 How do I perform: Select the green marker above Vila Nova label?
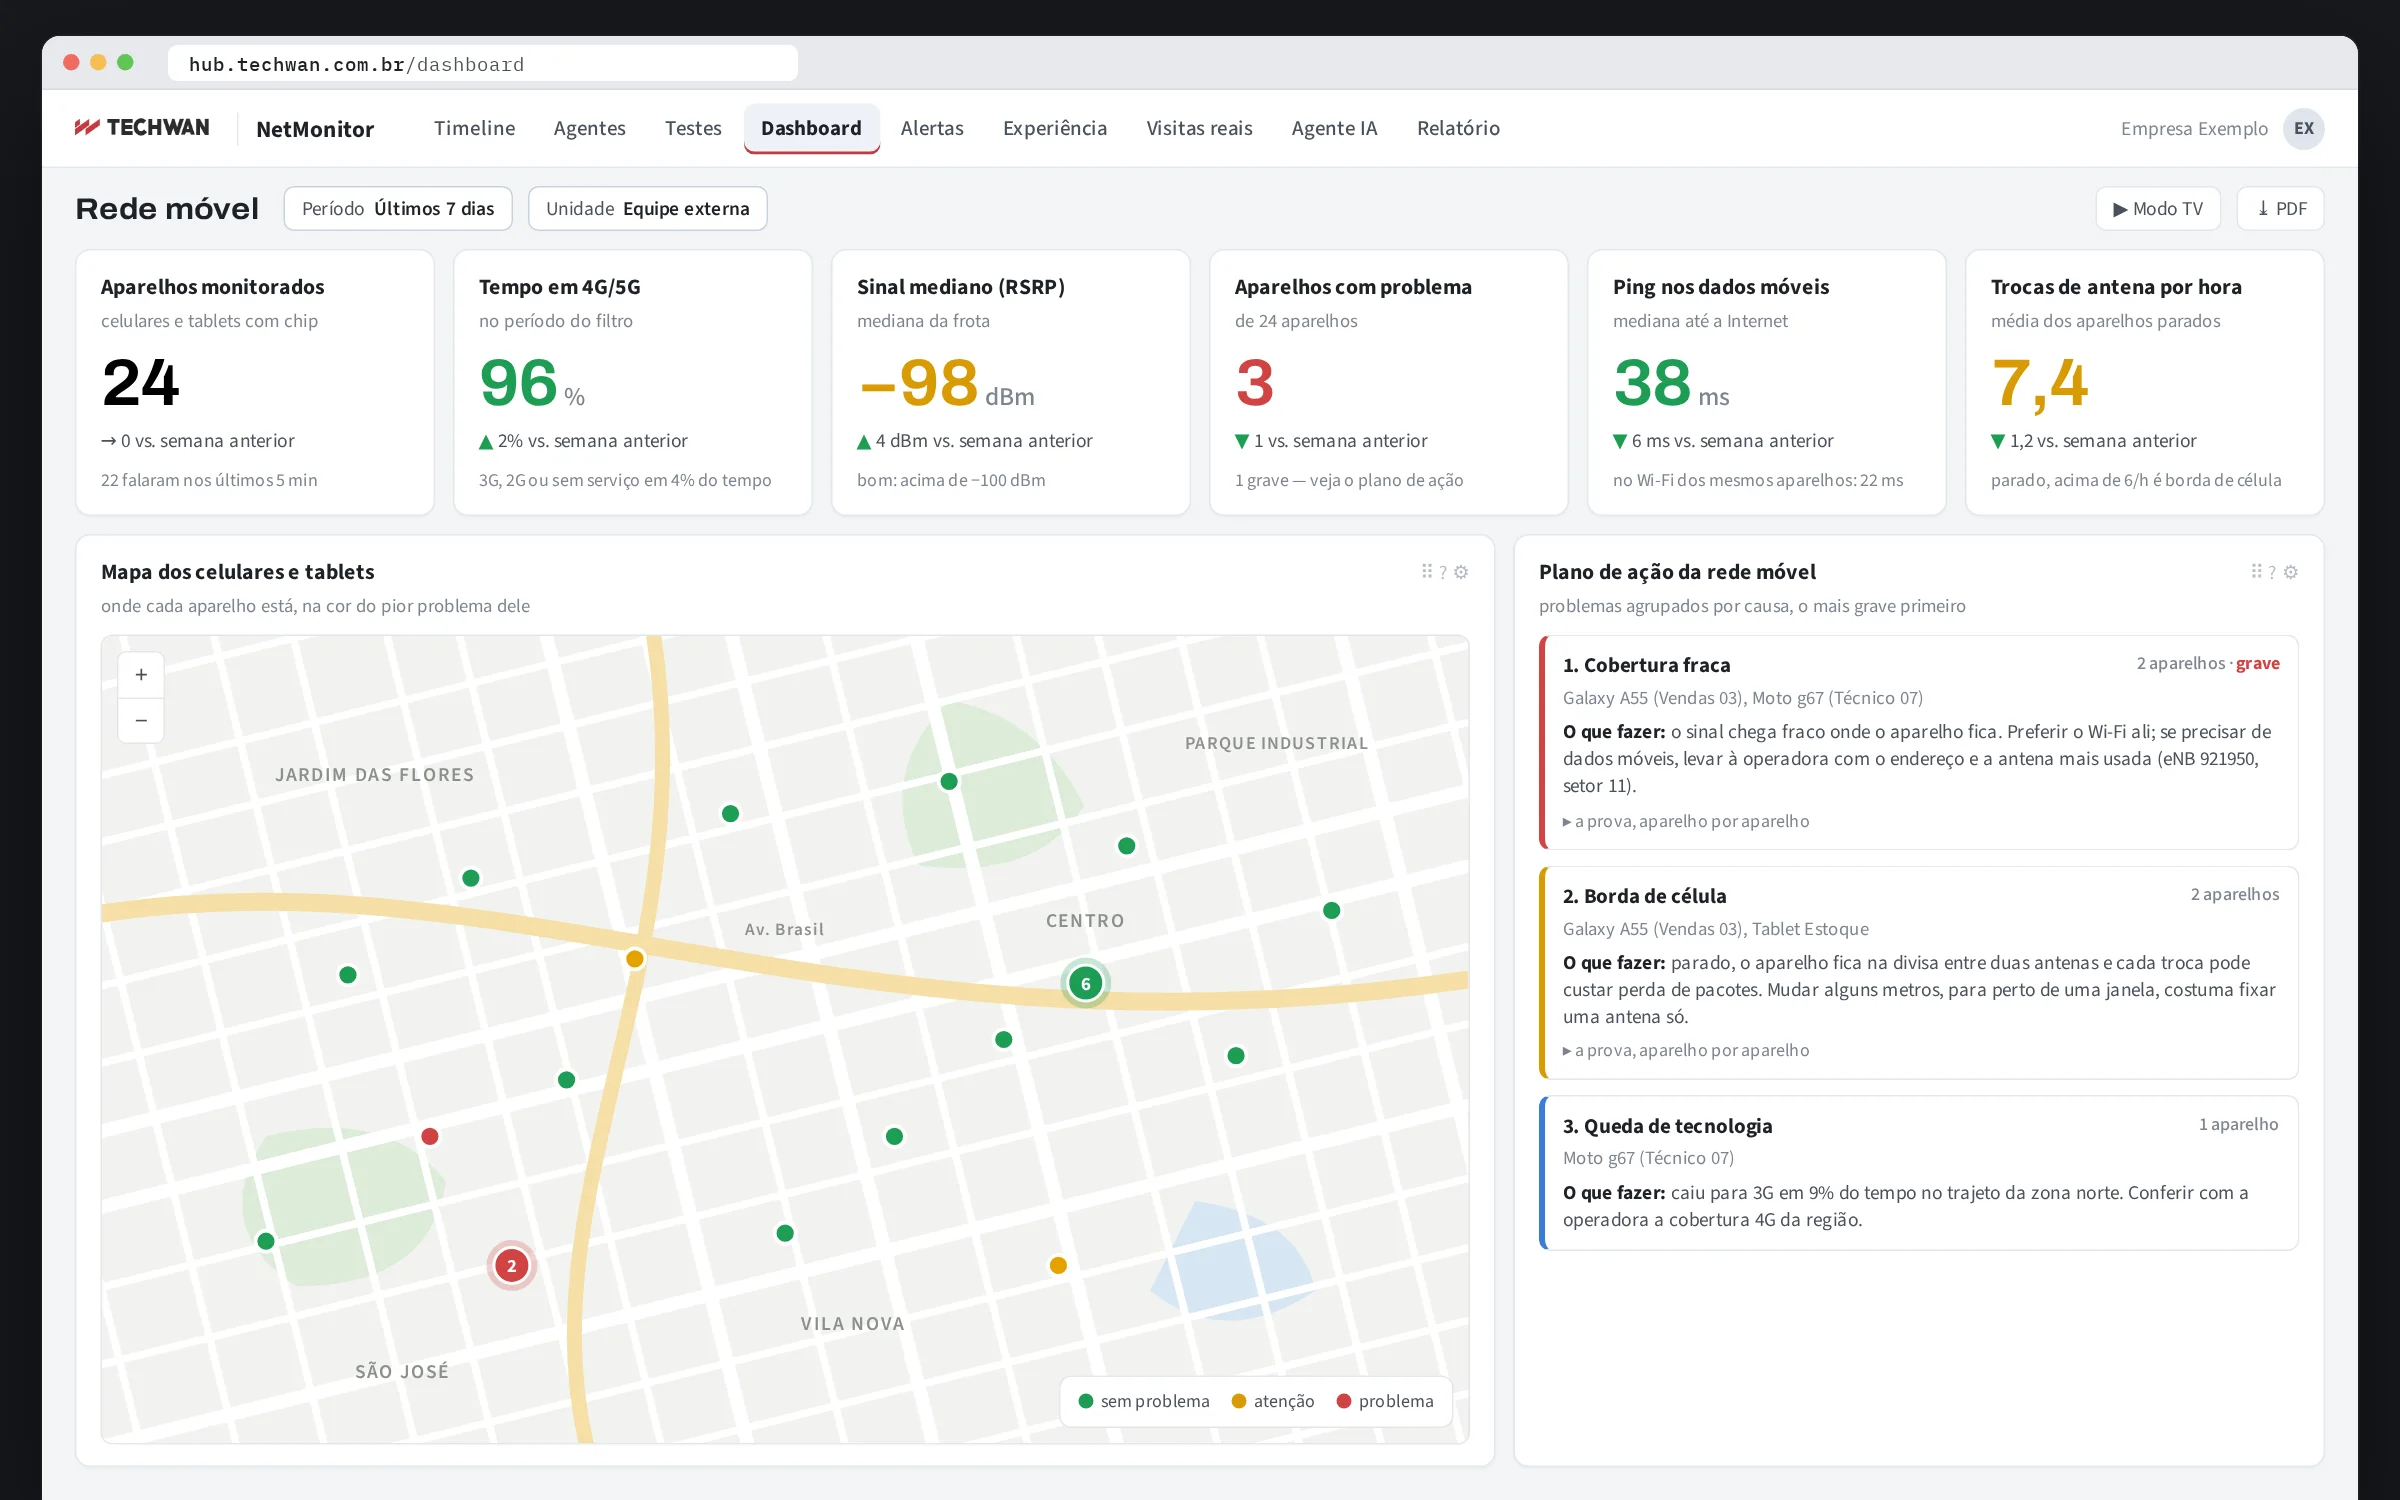pyautogui.click(x=785, y=1233)
